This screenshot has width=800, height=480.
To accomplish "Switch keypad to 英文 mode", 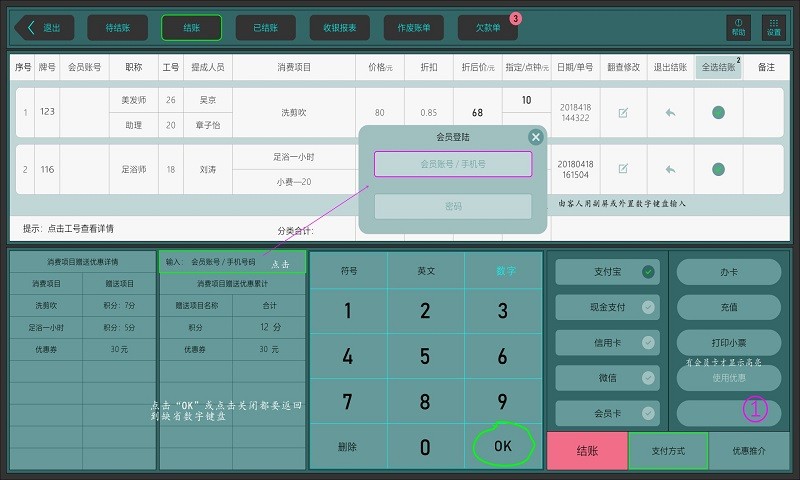I will click(426, 271).
